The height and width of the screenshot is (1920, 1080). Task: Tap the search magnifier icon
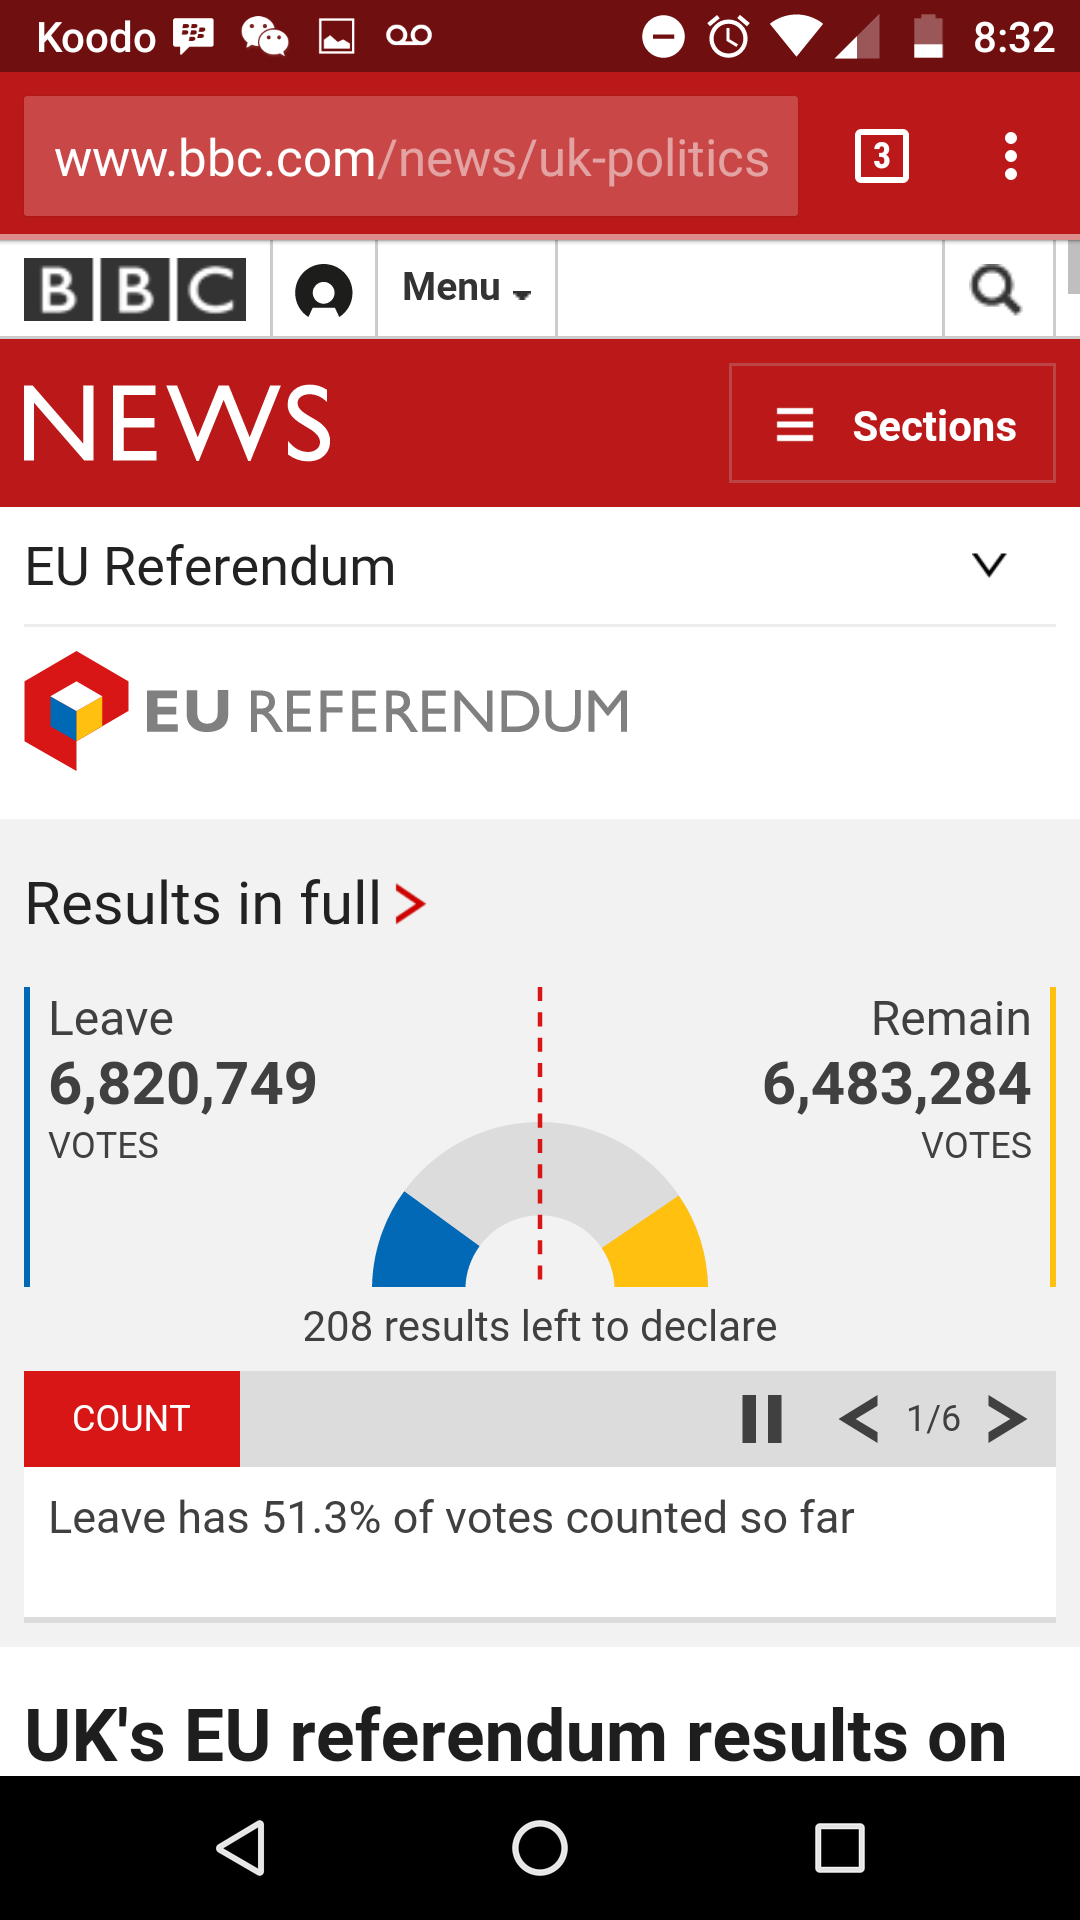click(996, 290)
